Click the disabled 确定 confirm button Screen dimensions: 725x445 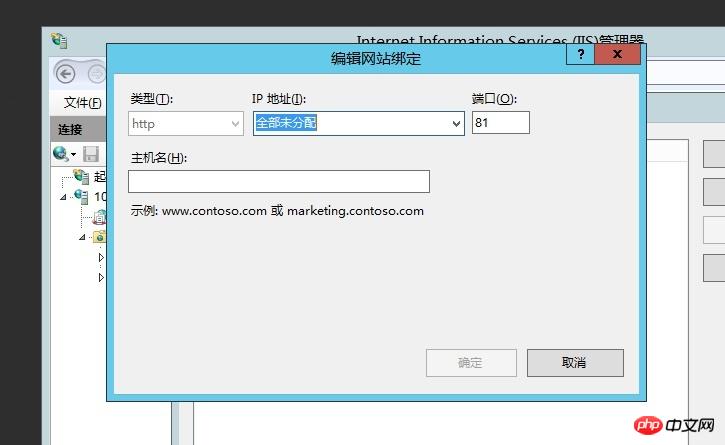coord(471,363)
